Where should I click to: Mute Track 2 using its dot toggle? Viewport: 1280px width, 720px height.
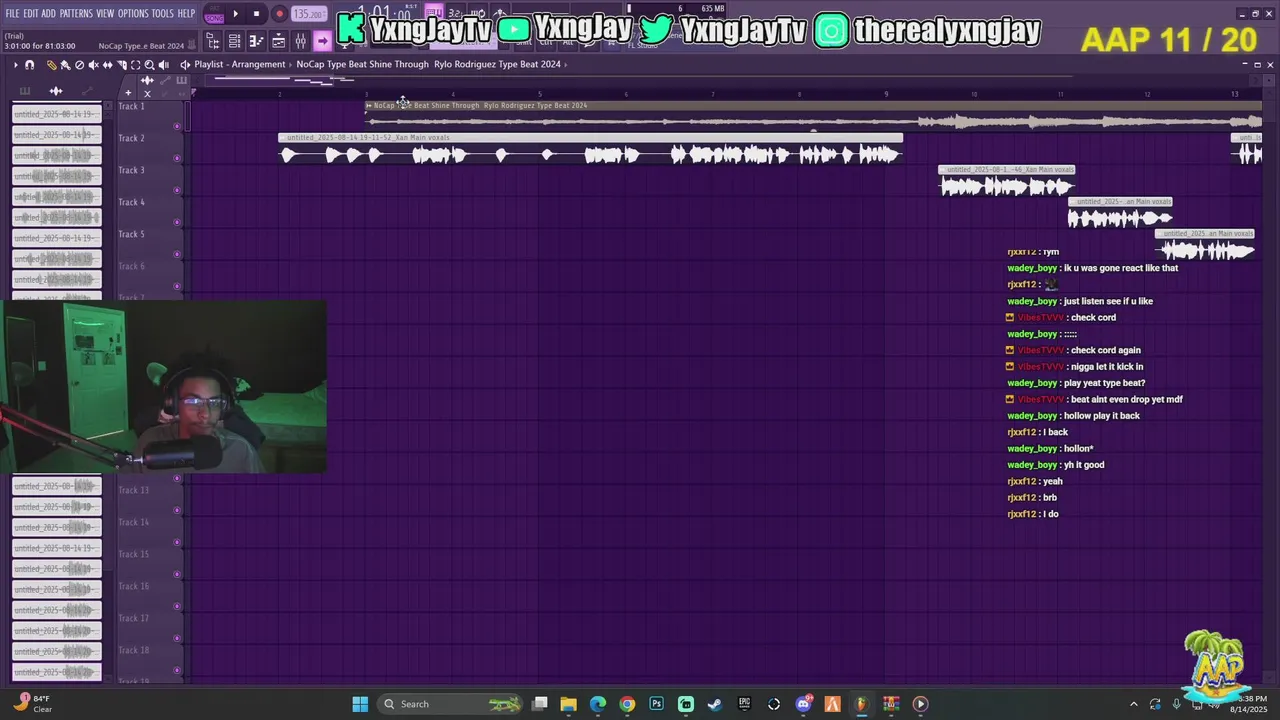point(177,158)
